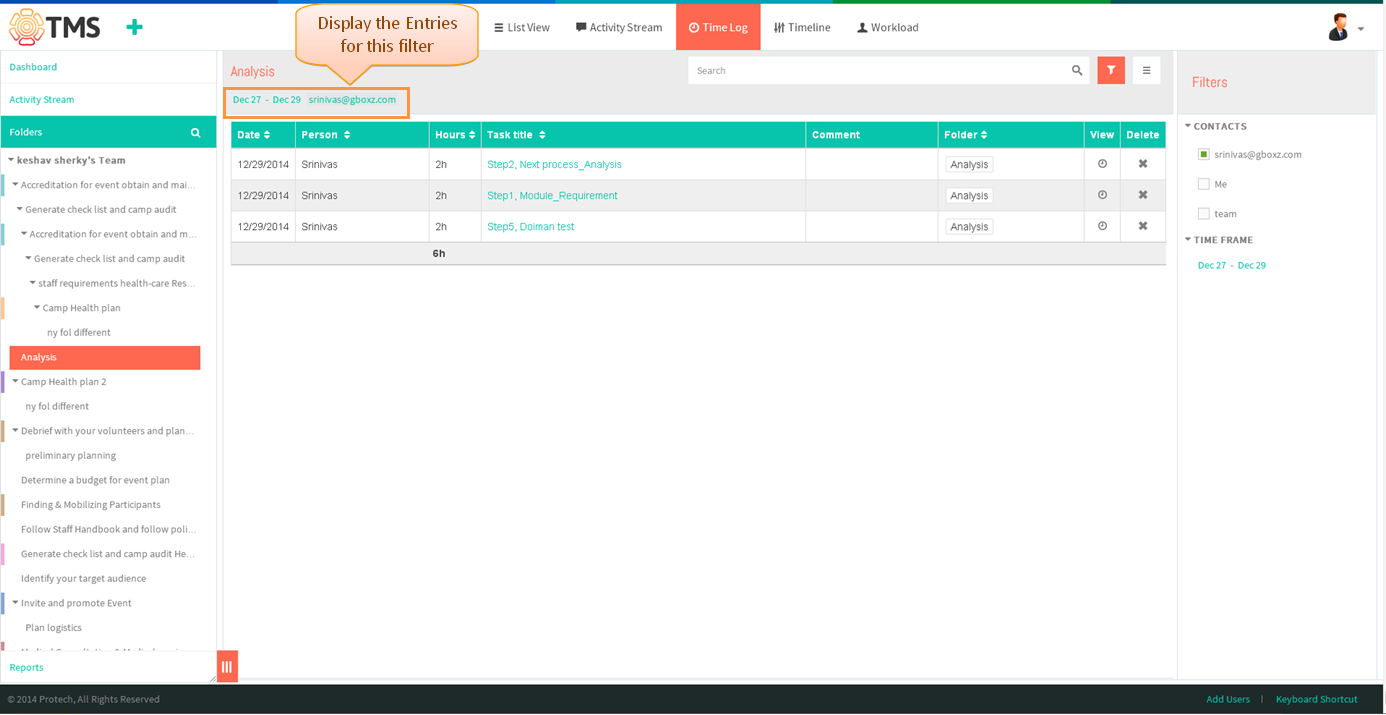The height and width of the screenshot is (715, 1386).
Task: Collapse Debrief with your volunteers folder
Action: tap(15, 430)
